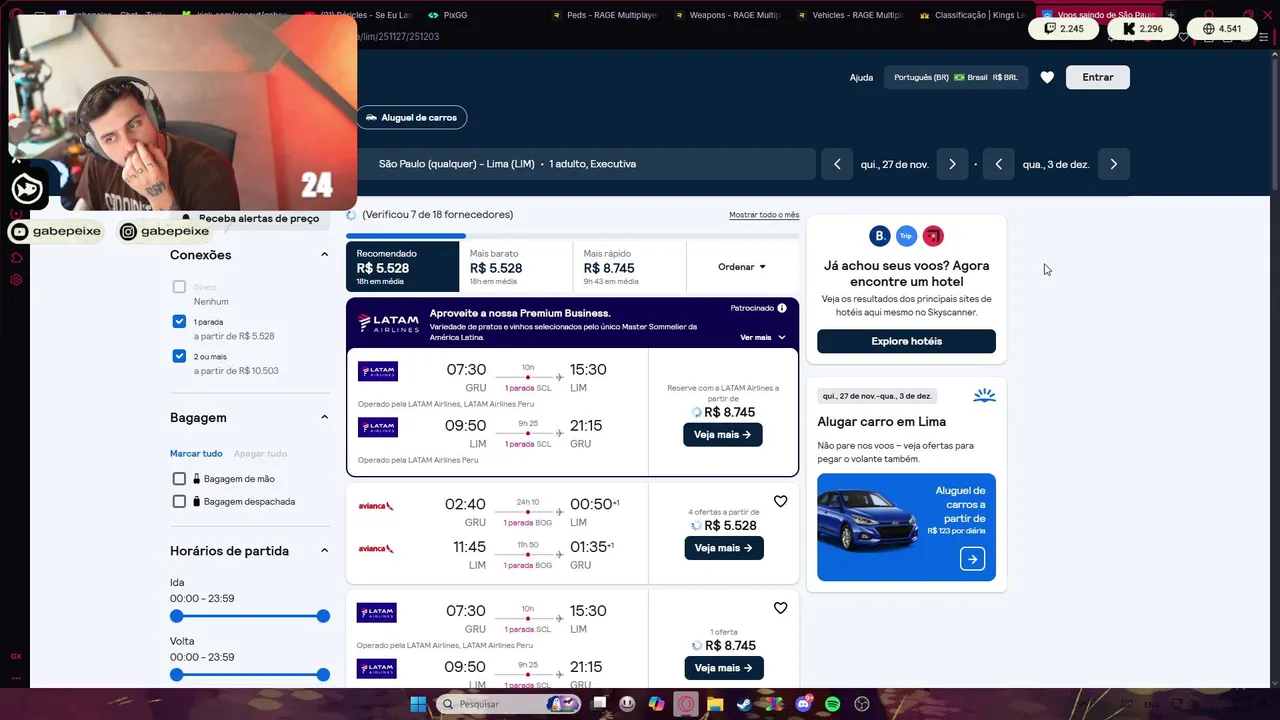1280x720 pixels.
Task: Click the GX corner icon in sidebar
Action: click(x=16, y=656)
